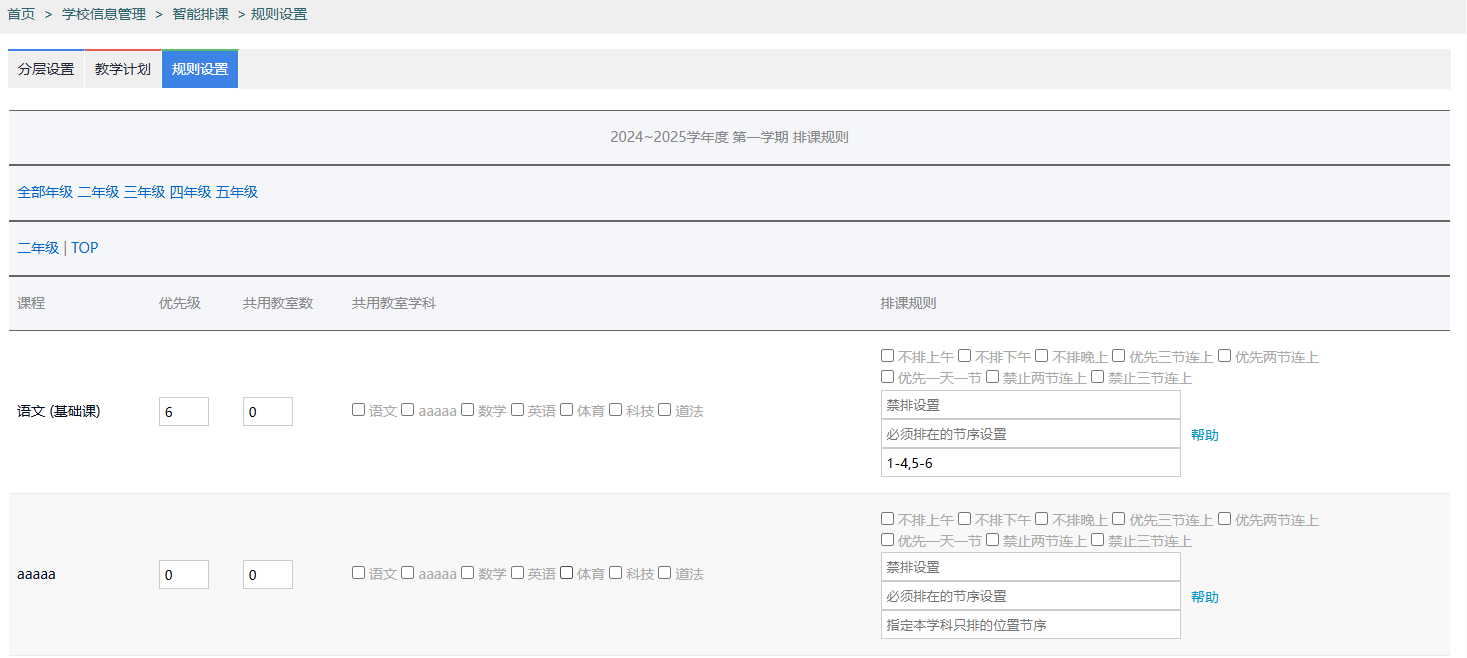
Task: Check 优先两节连上 in the 语文 row
Action: pyautogui.click(x=1225, y=356)
